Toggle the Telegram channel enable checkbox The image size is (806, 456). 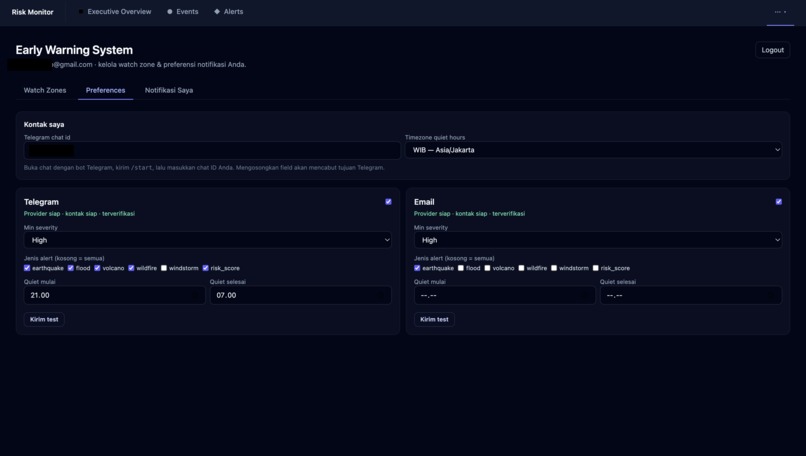point(388,202)
